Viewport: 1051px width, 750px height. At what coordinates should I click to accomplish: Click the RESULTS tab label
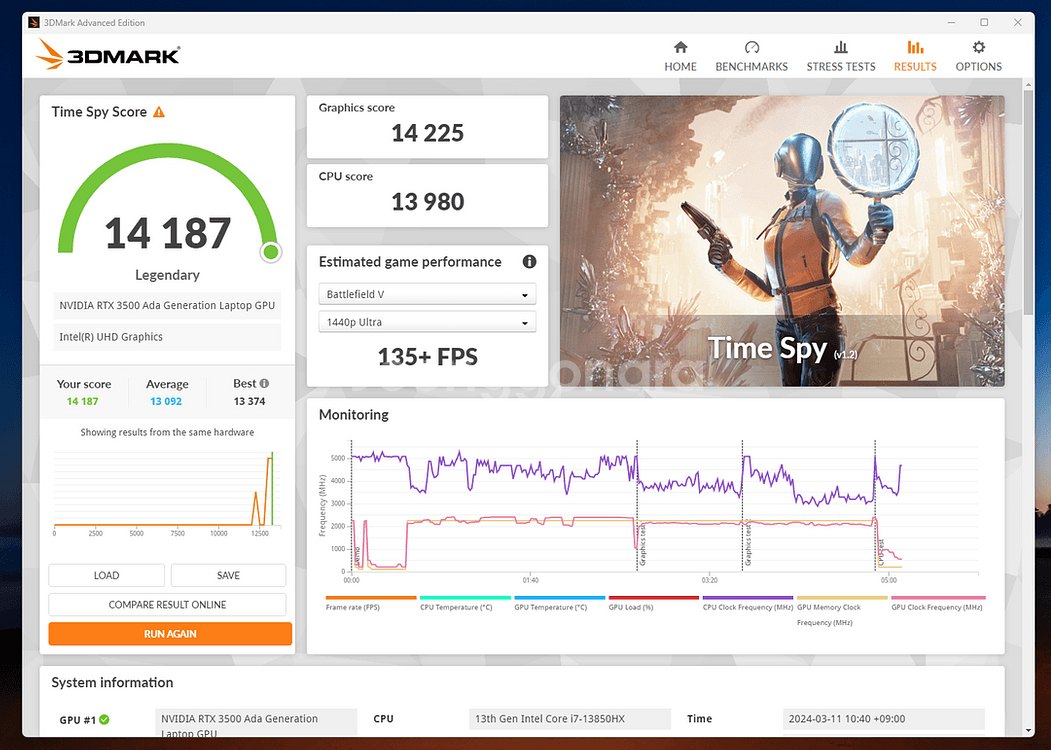coord(915,66)
